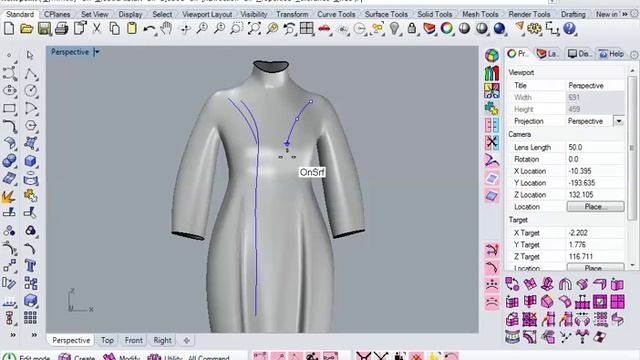Click the Undo arrow icon

coord(149,29)
